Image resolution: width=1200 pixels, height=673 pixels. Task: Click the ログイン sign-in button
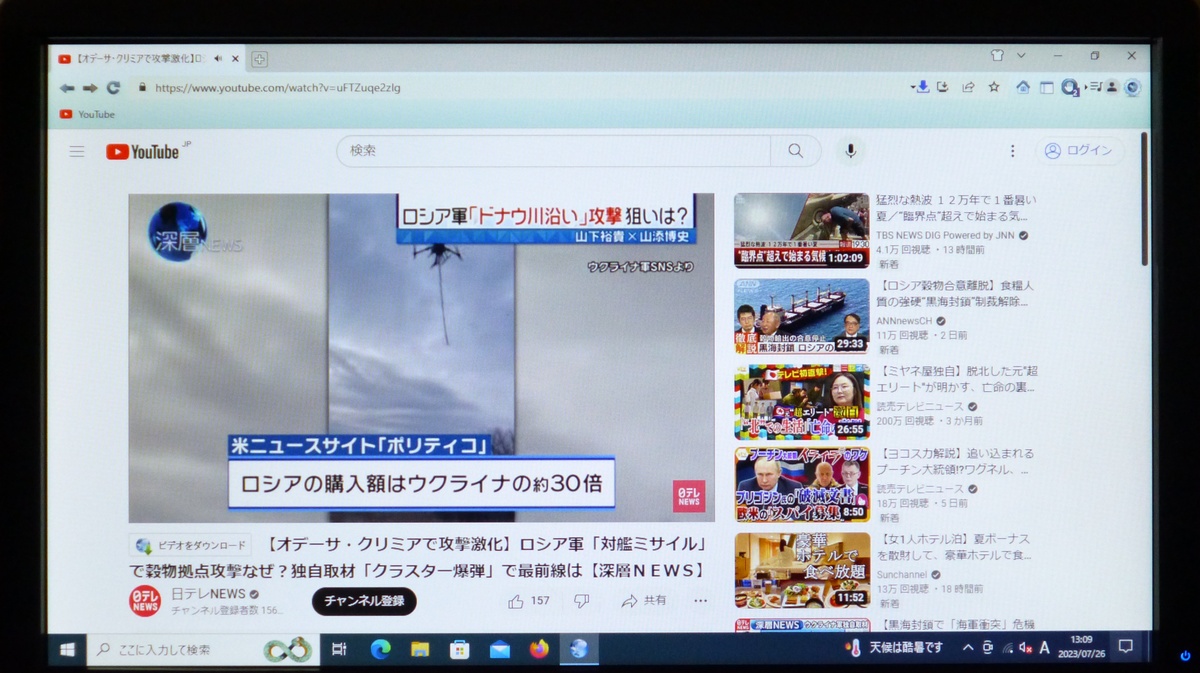[1078, 151]
